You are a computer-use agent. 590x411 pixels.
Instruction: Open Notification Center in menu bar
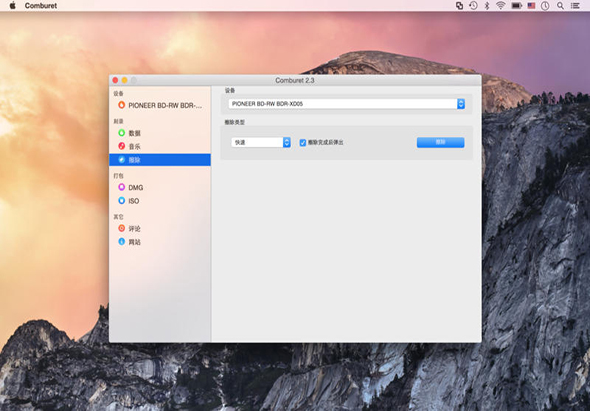tap(575, 6)
